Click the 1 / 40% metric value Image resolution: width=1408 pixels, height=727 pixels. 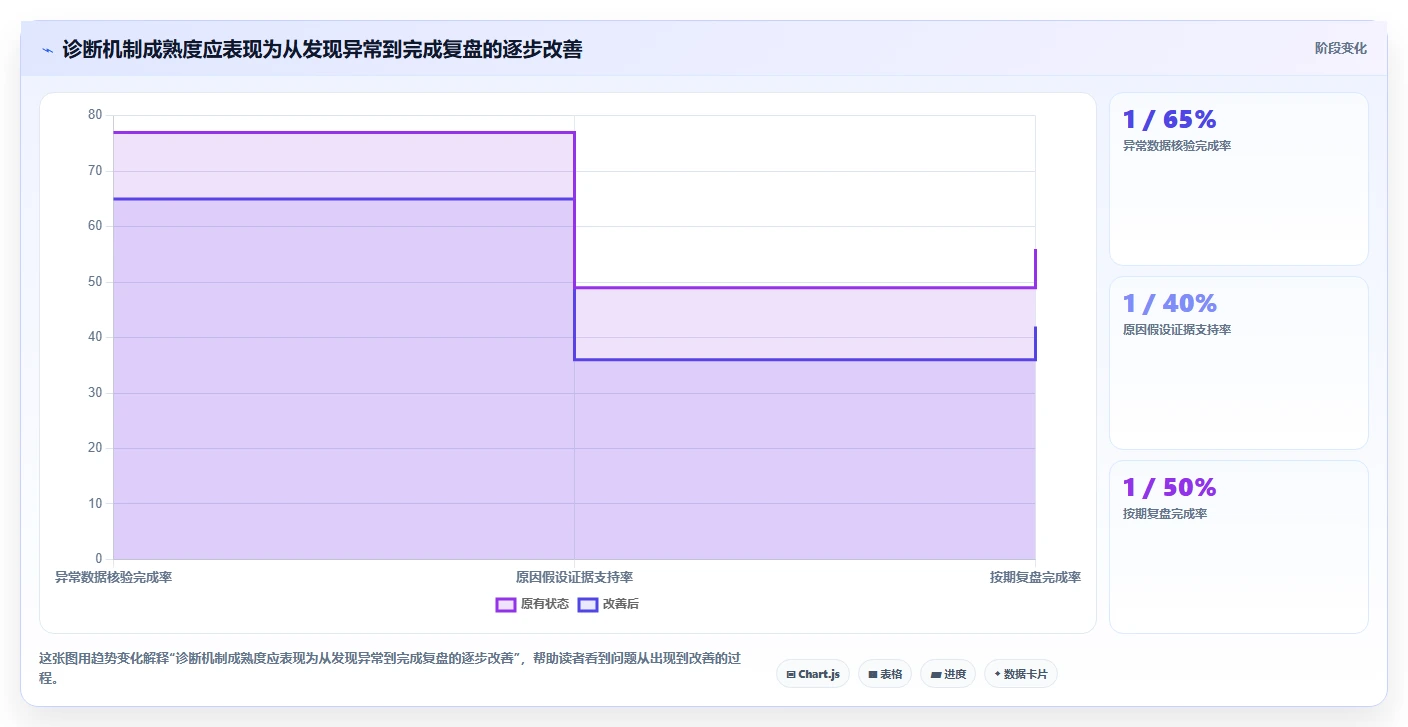point(1169,303)
